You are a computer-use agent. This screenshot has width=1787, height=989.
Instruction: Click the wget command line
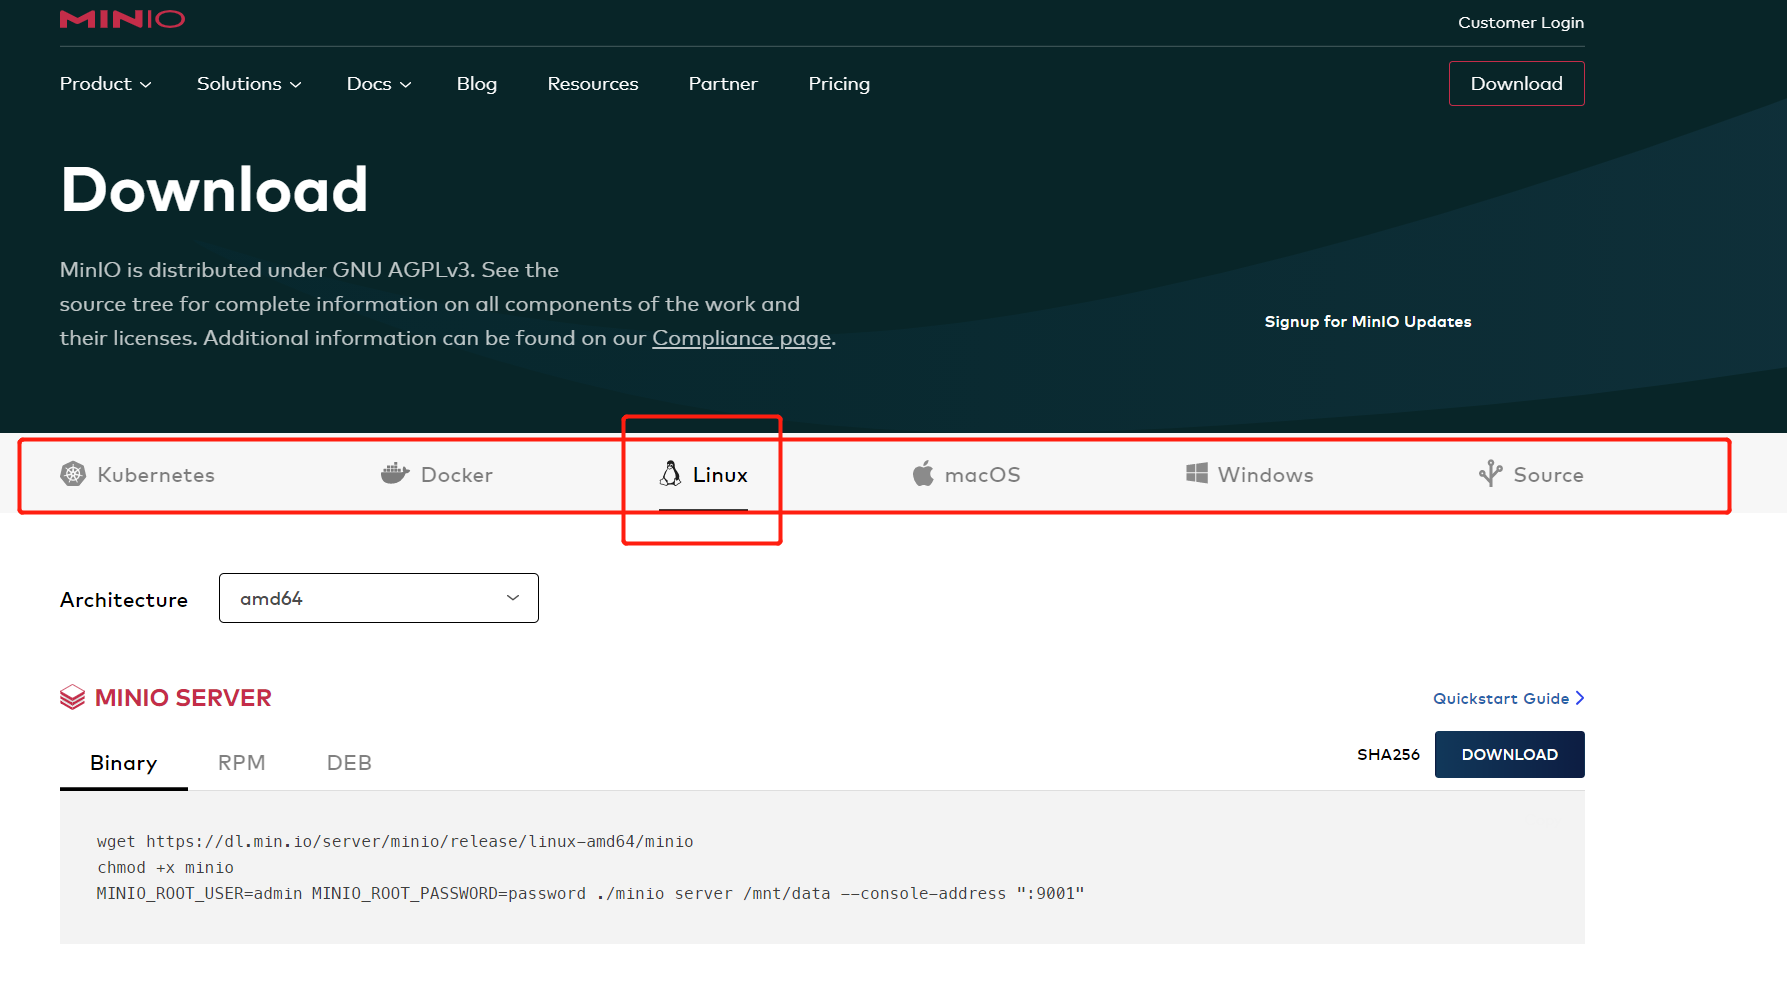coord(395,842)
